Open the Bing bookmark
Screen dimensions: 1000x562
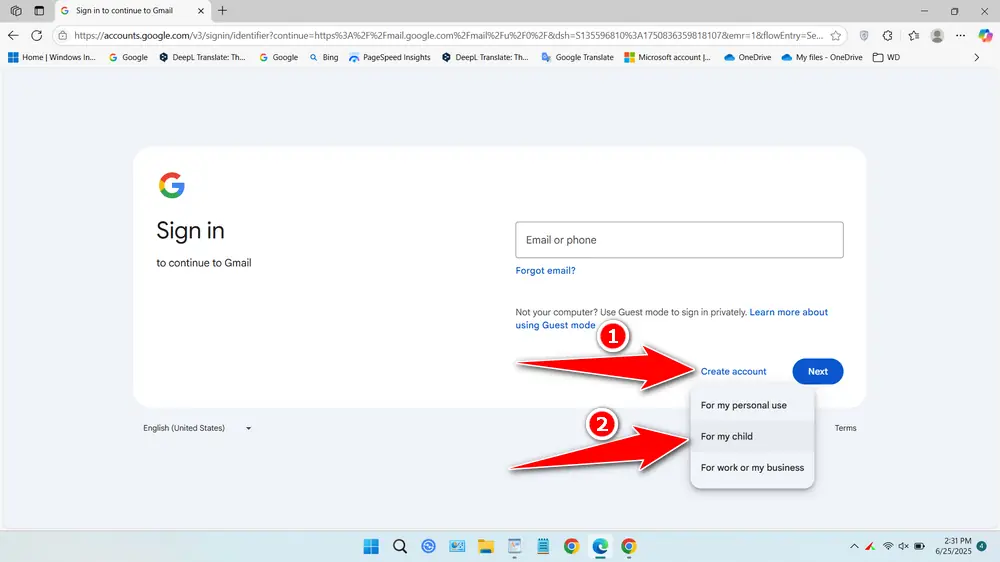[x=324, y=57]
